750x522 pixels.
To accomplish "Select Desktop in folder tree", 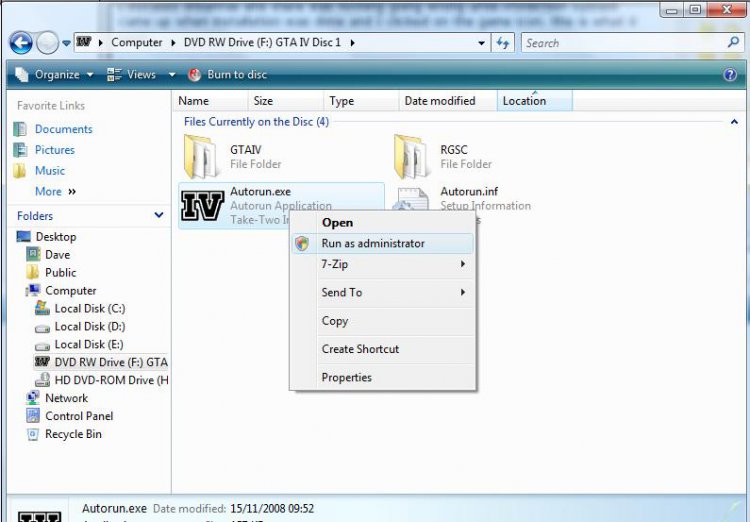I will coord(55,237).
